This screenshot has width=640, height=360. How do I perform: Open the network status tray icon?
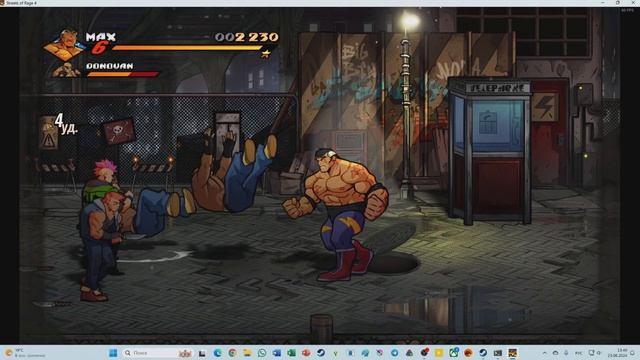[591, 353]
